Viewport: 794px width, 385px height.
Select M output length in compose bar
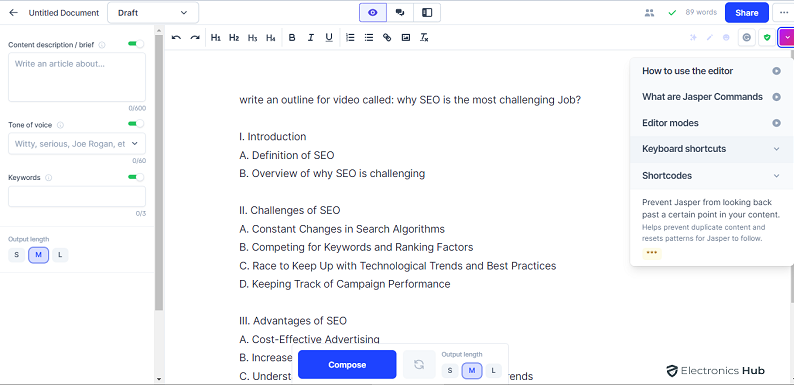[472, 371]
